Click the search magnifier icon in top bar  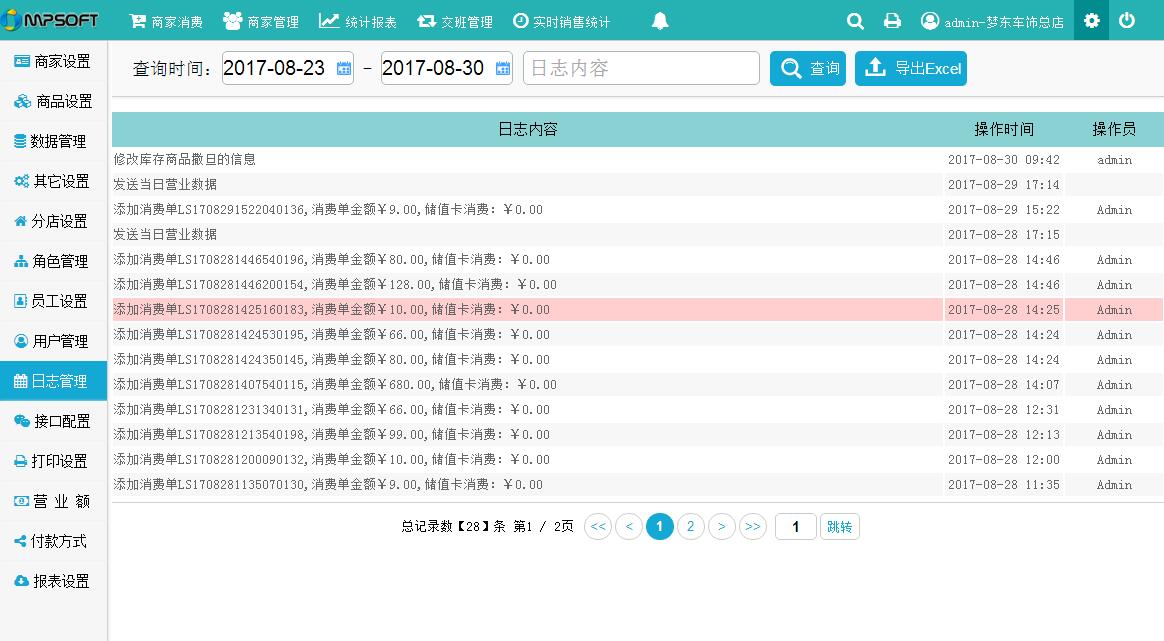coord(855,21)
